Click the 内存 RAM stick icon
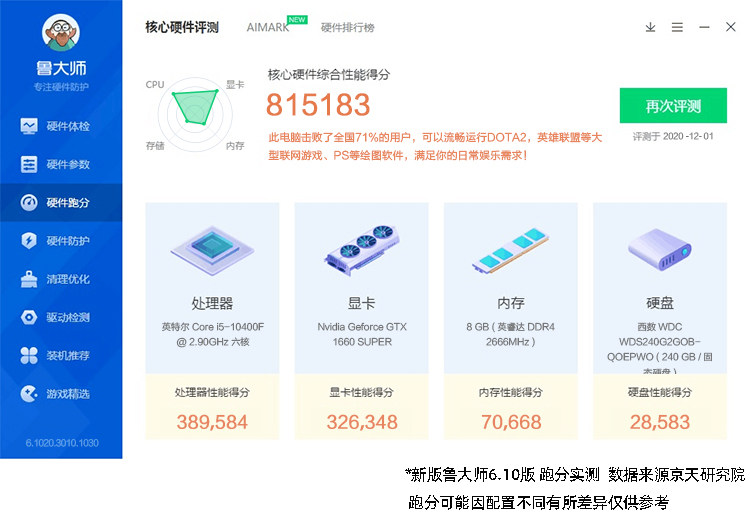Image resolution: width=750 pixels, height=515 pixels. 510,251
